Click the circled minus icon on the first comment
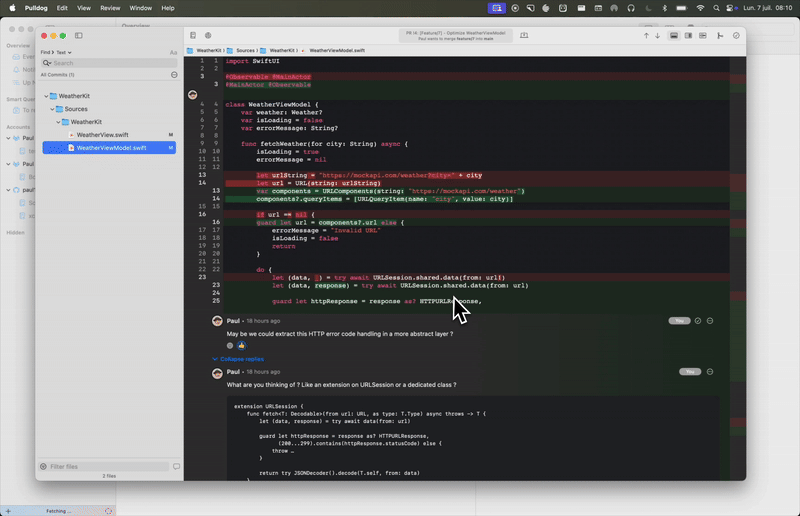 tap(710, 321)
